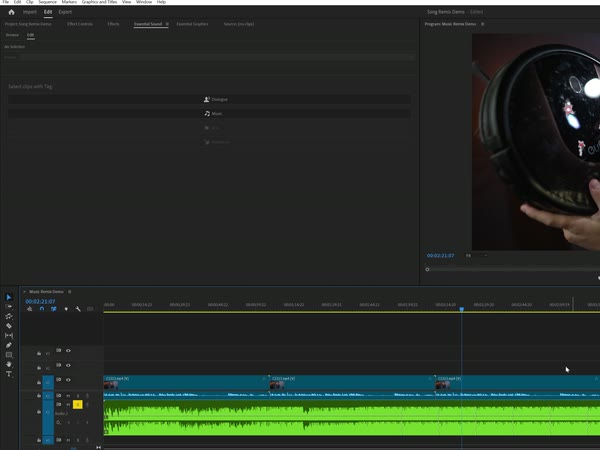600x450 pixels.
Task: Open Essential Sound panel menu
Action: click(x=167, y=24)
